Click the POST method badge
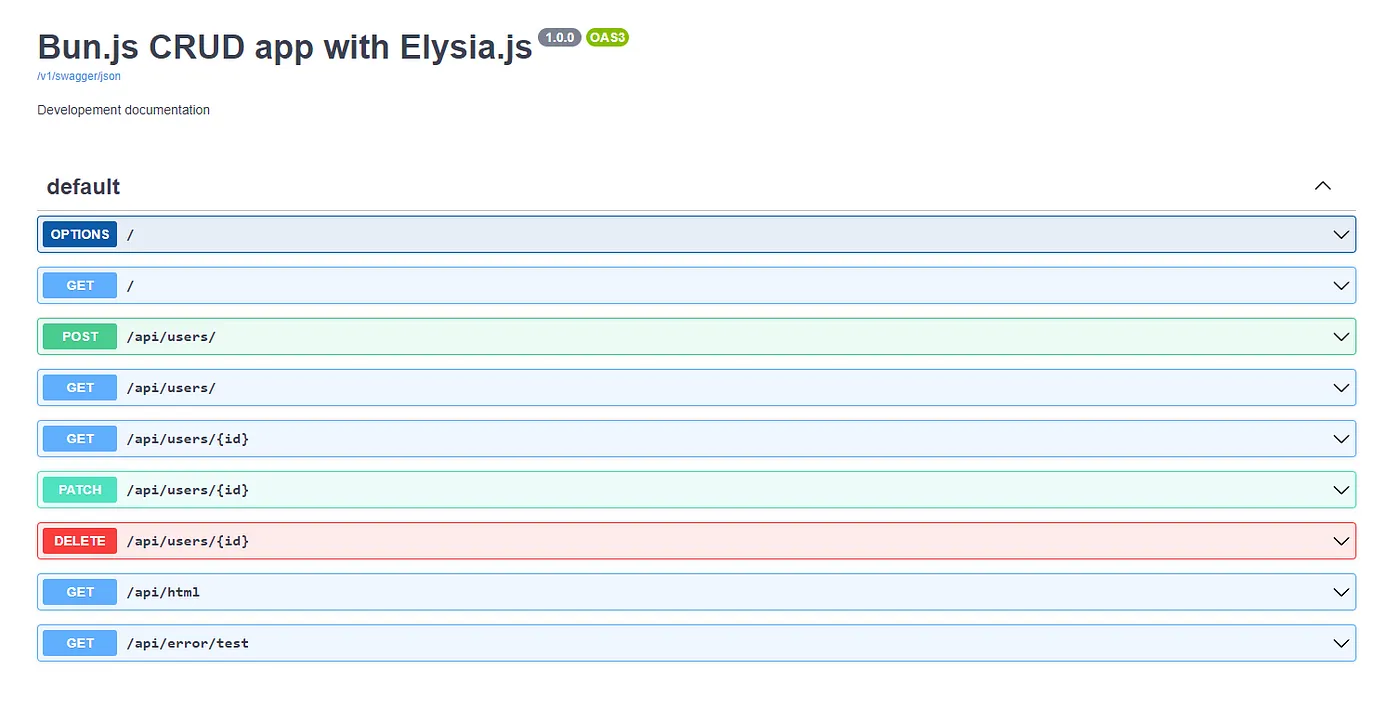 [x=80, y=336]
